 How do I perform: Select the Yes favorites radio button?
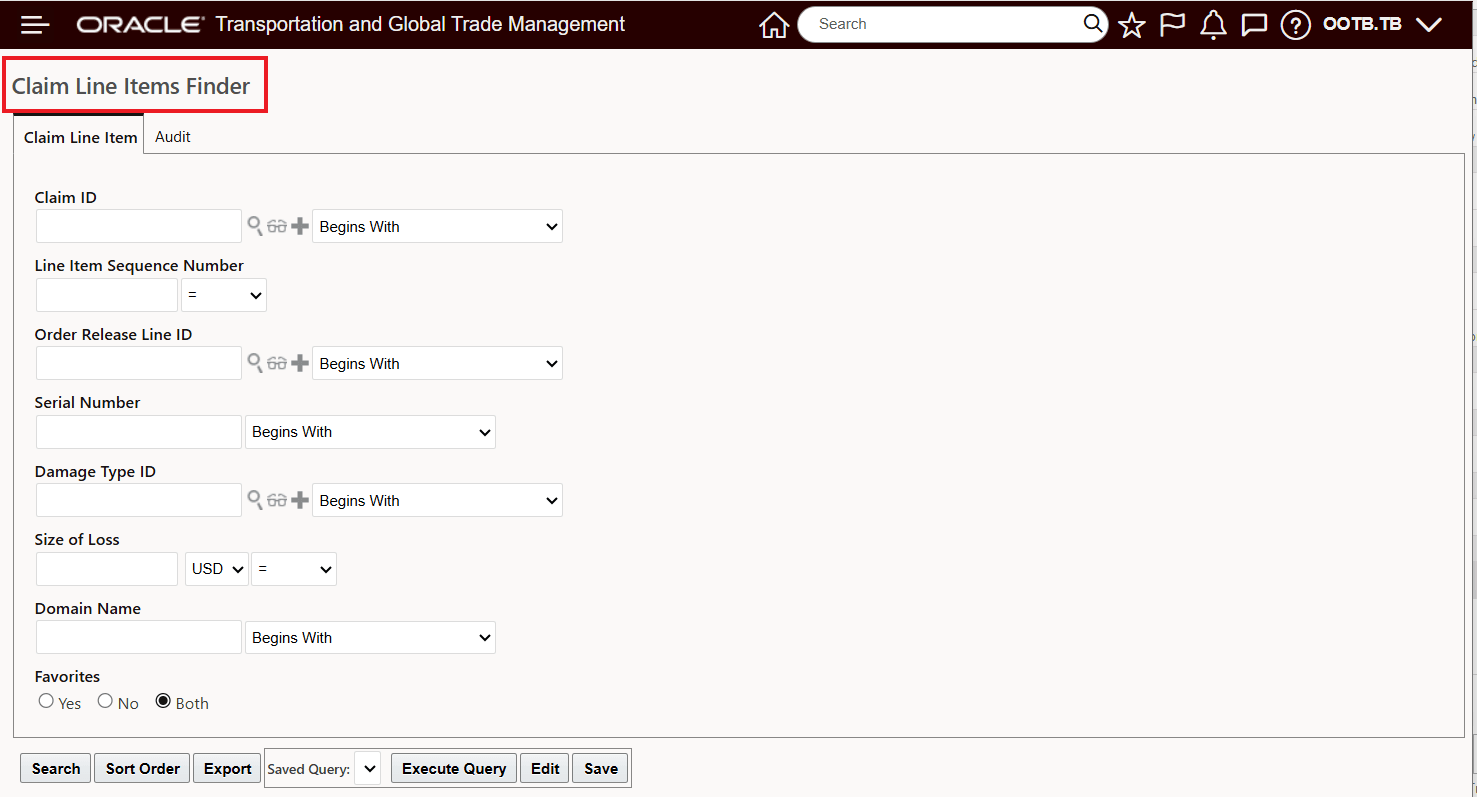click(46, 701)
